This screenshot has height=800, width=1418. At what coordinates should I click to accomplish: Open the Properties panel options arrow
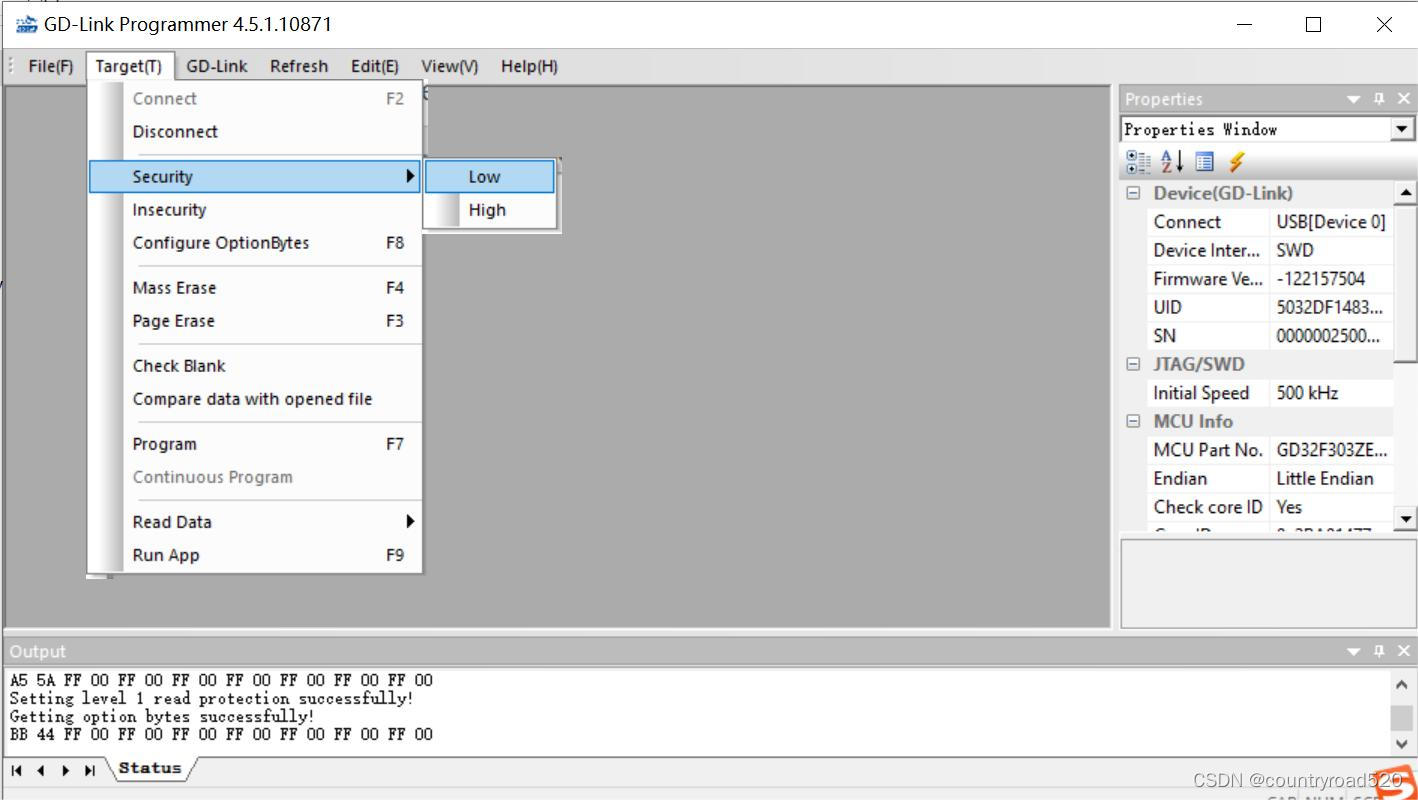[x=1354, y=98]
